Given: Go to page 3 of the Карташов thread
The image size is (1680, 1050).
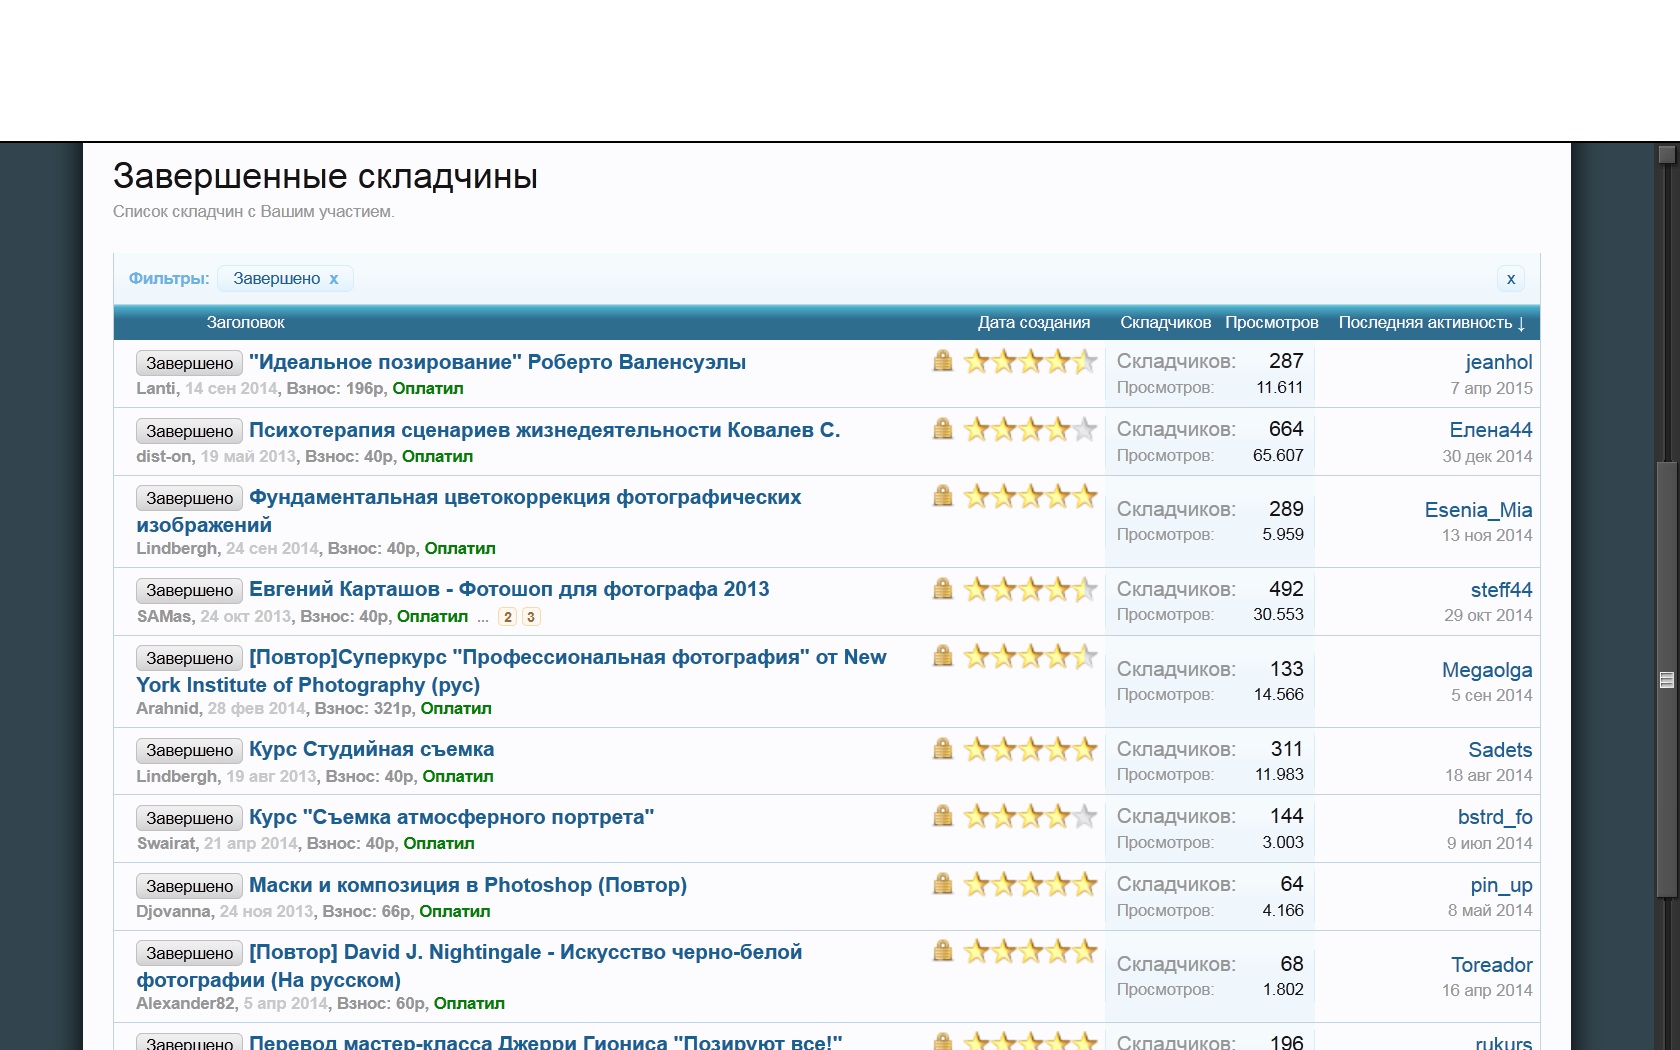Looking at the screenshot, I should pos(531,617).
